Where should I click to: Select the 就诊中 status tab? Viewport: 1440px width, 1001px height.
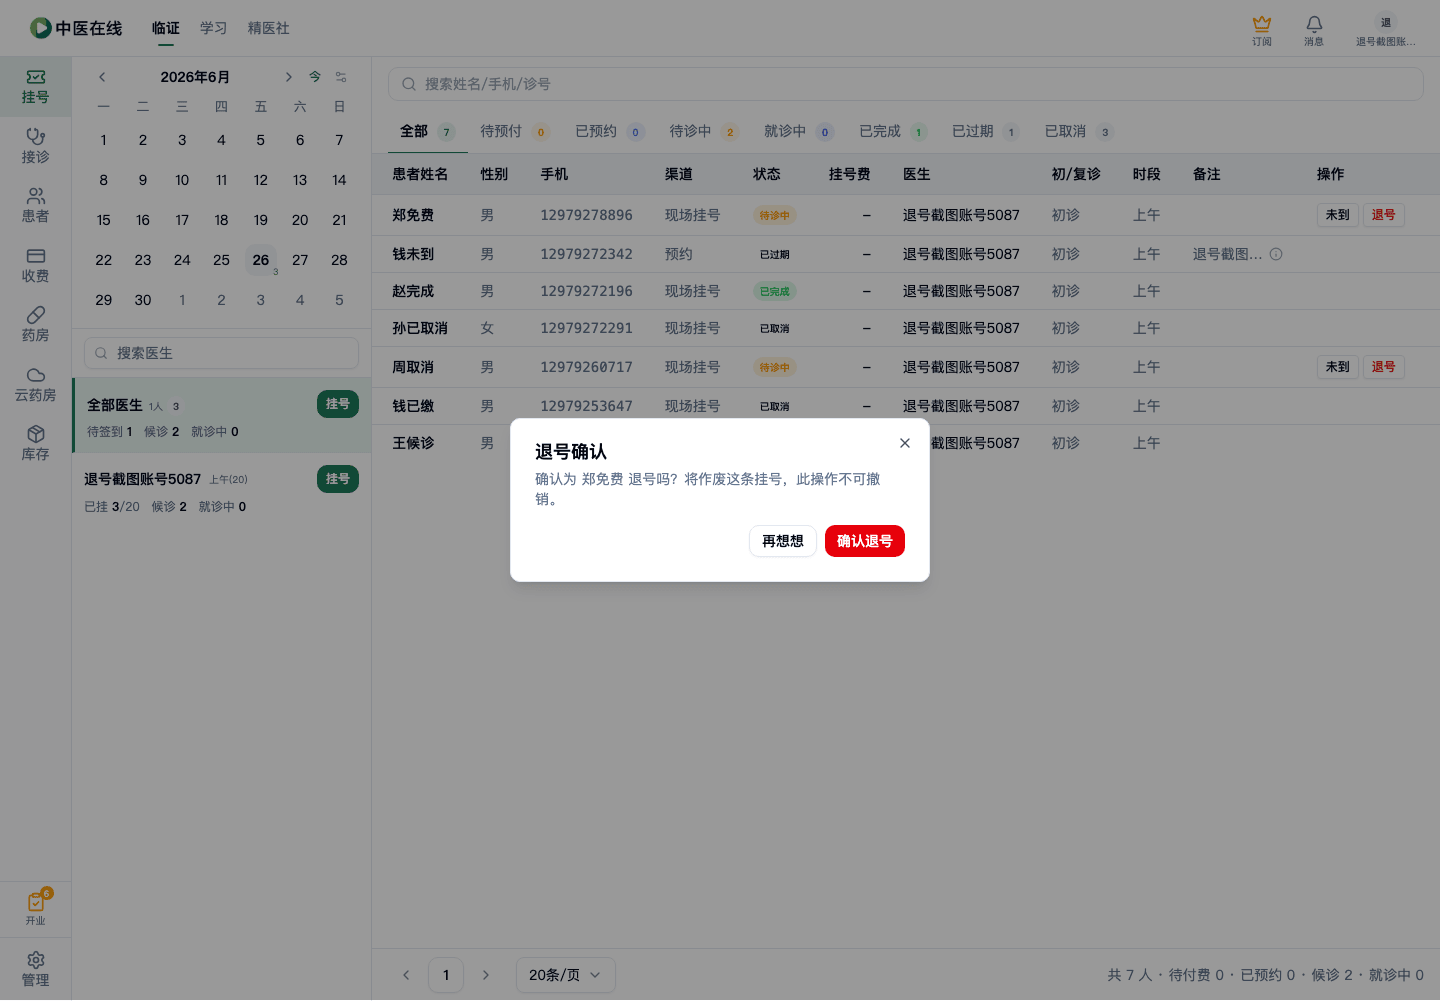[798, 132]
